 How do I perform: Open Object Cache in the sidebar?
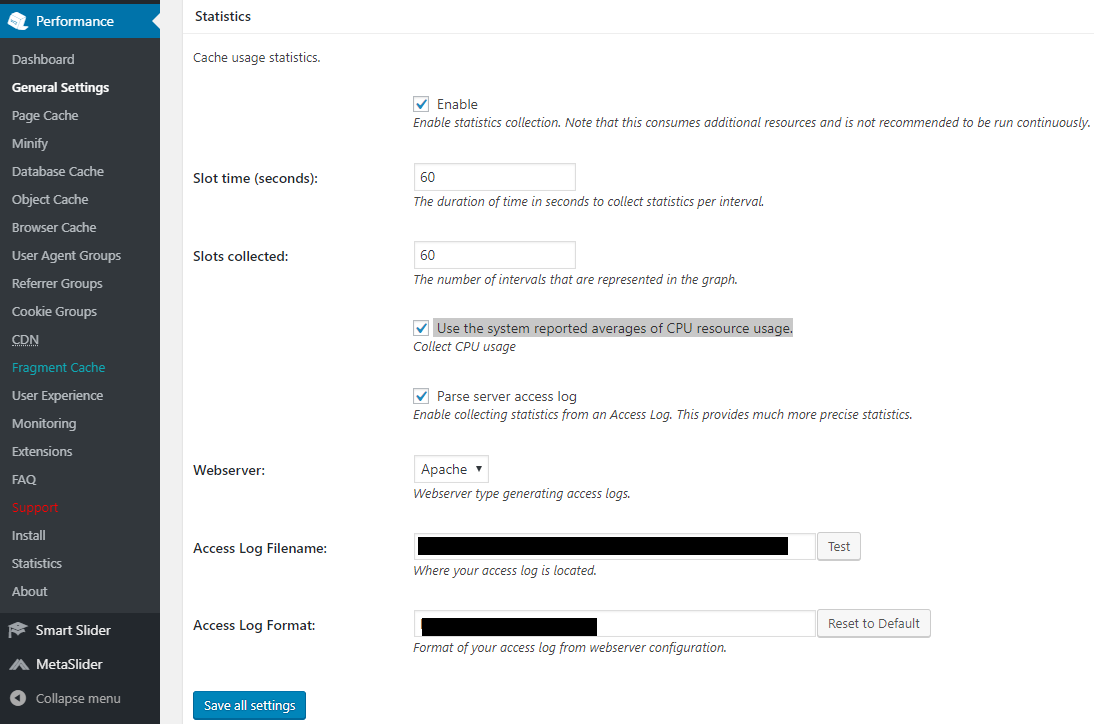point(50,199)
